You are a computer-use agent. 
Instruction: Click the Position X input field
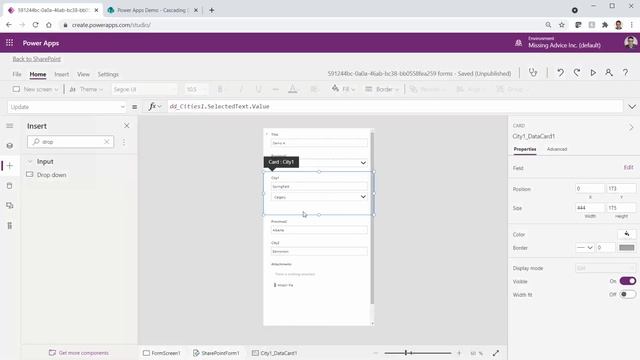pos(589,189)
